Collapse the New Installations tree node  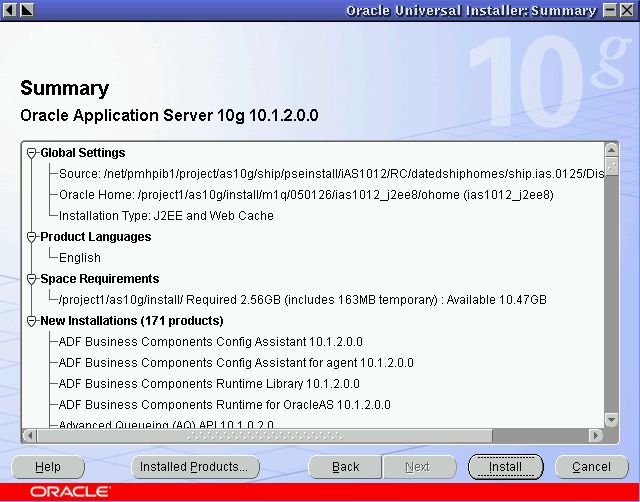(x=31, y=321)
